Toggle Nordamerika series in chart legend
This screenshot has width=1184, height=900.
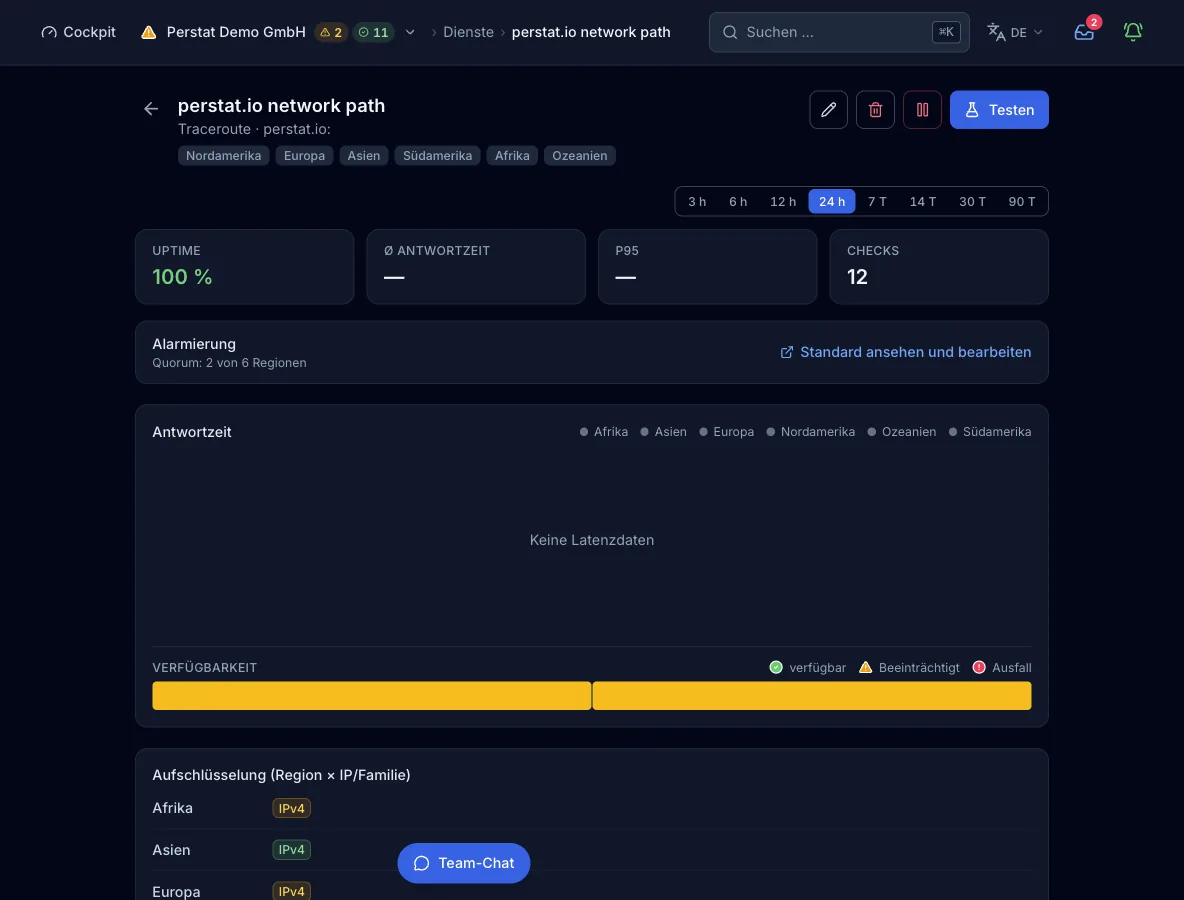click(x=810, y=432)
